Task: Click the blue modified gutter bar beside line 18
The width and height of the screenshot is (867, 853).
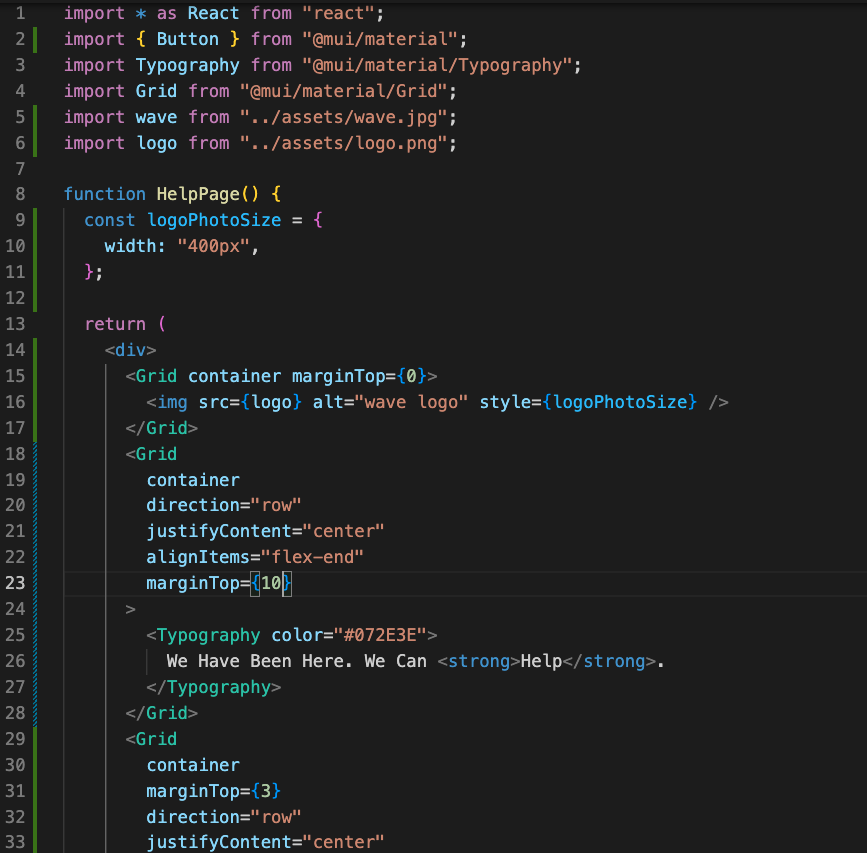Action: tap(34, 453)
